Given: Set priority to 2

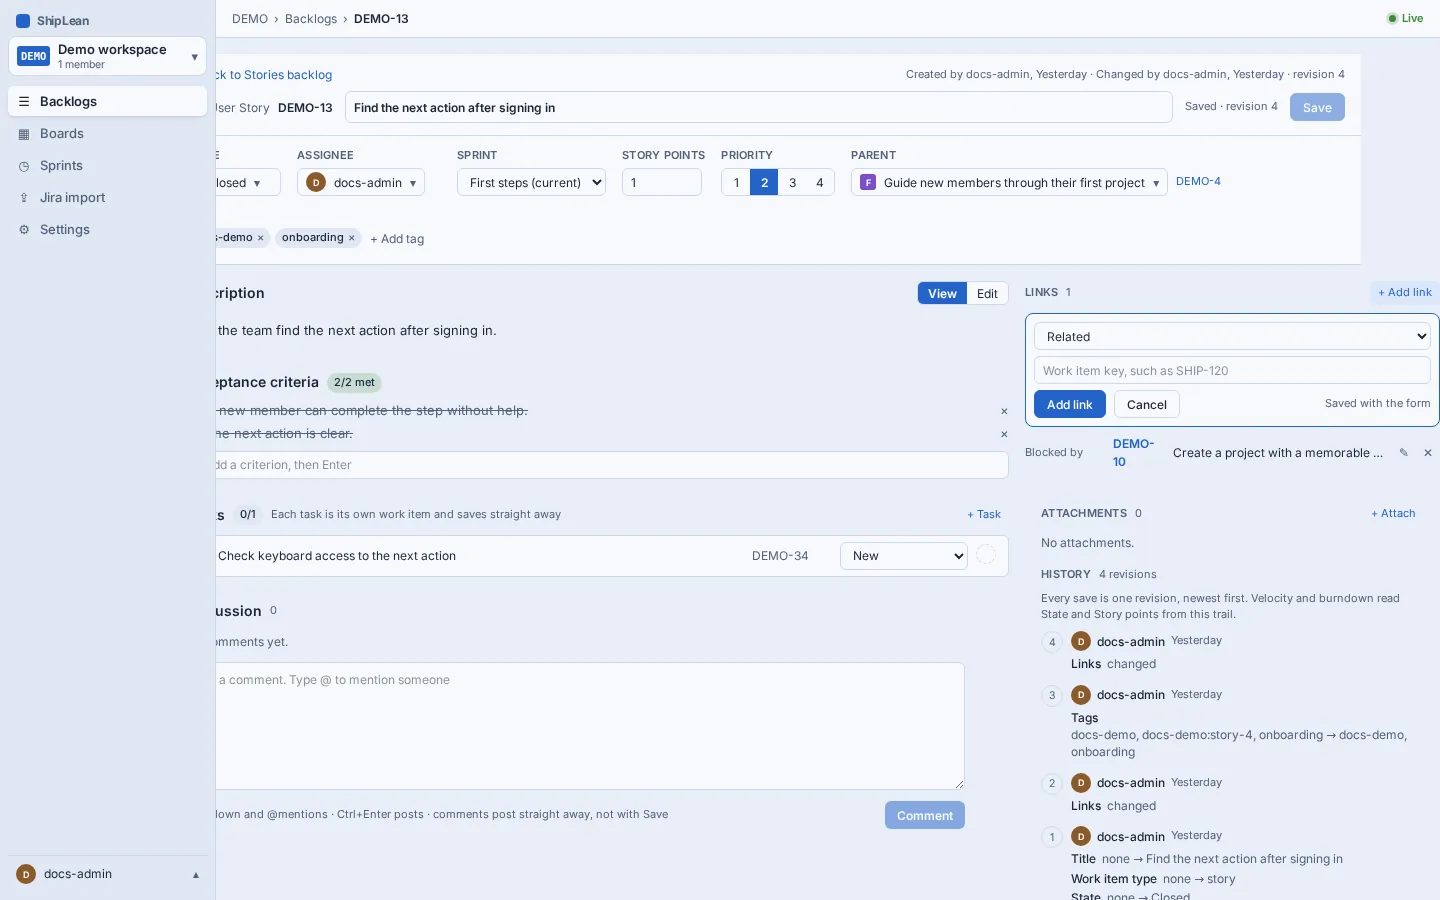Looking at the screenshot, I should (764, 183).
